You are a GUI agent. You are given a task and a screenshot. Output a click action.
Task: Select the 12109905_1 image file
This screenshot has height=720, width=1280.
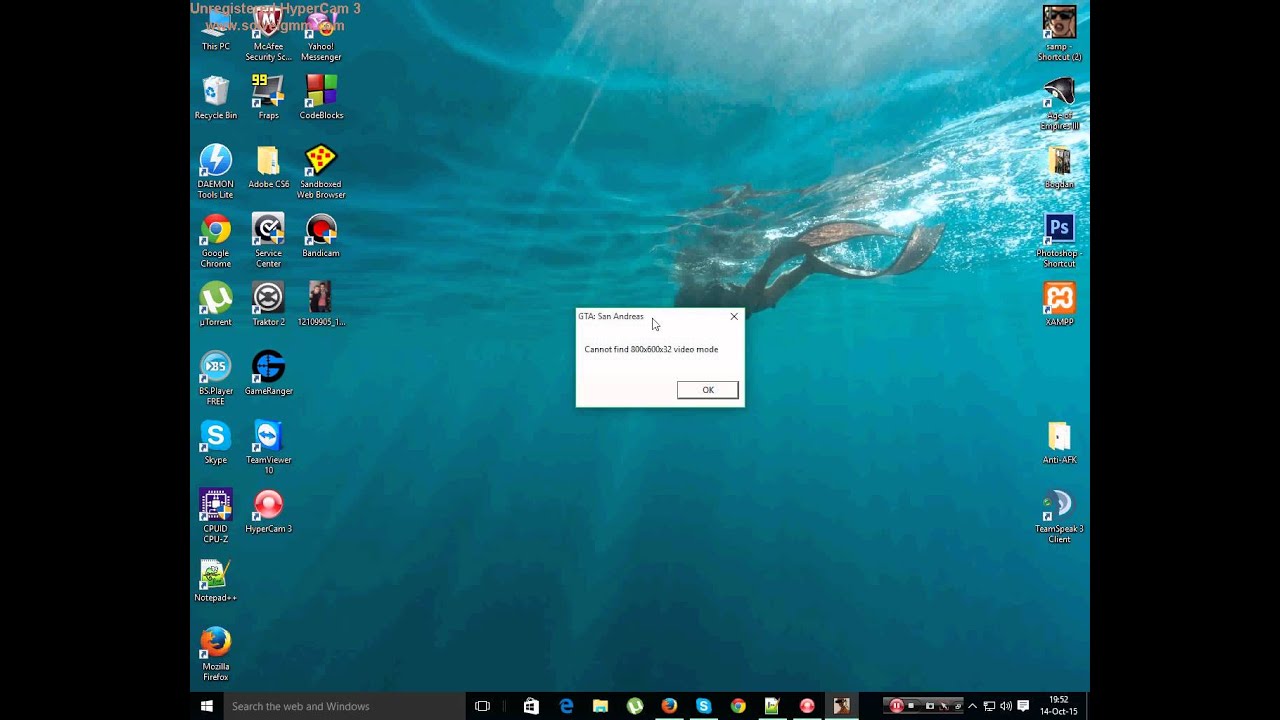pyautogui.click(x=321, y=305)
